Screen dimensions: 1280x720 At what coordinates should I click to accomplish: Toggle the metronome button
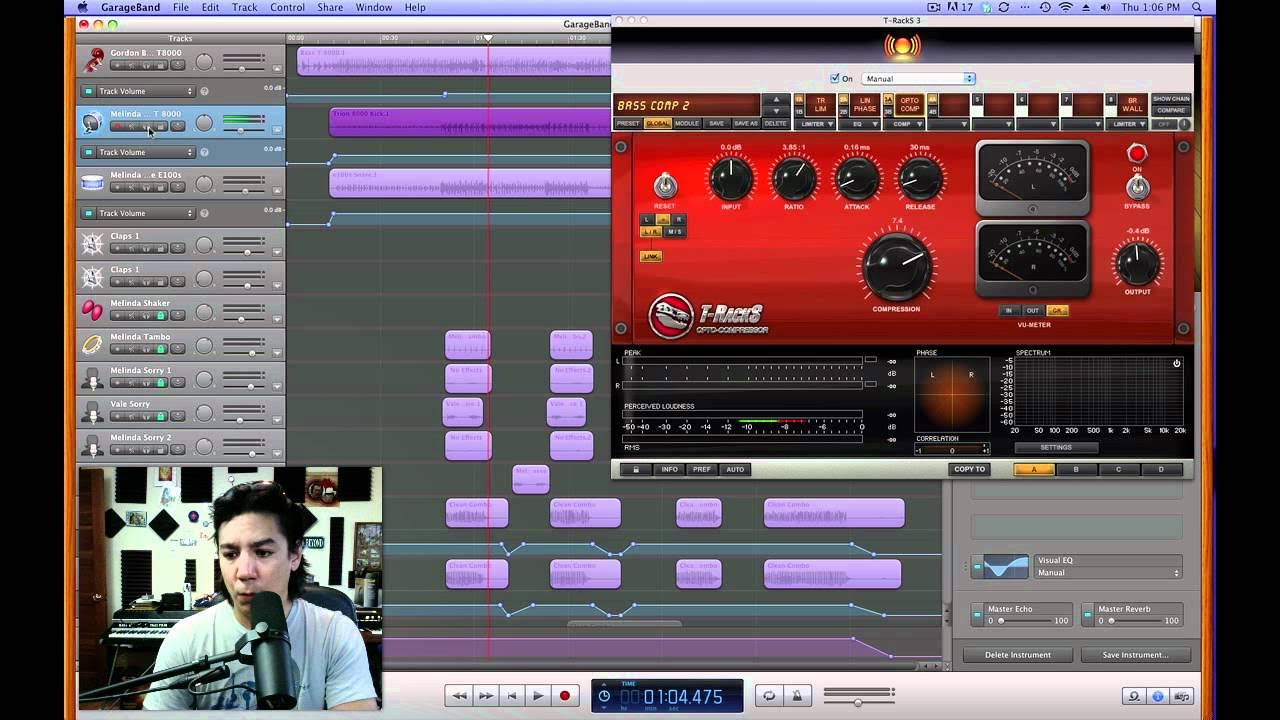pos(797,695)
